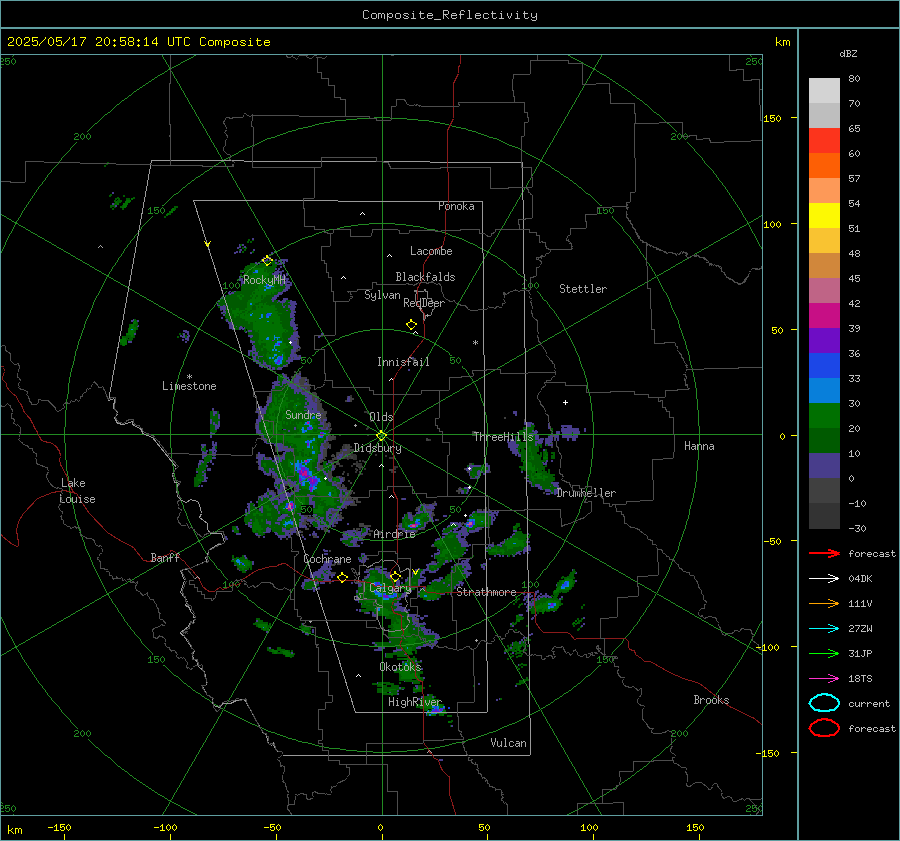Click the Composite_Reflectivity title

(450, 15)
